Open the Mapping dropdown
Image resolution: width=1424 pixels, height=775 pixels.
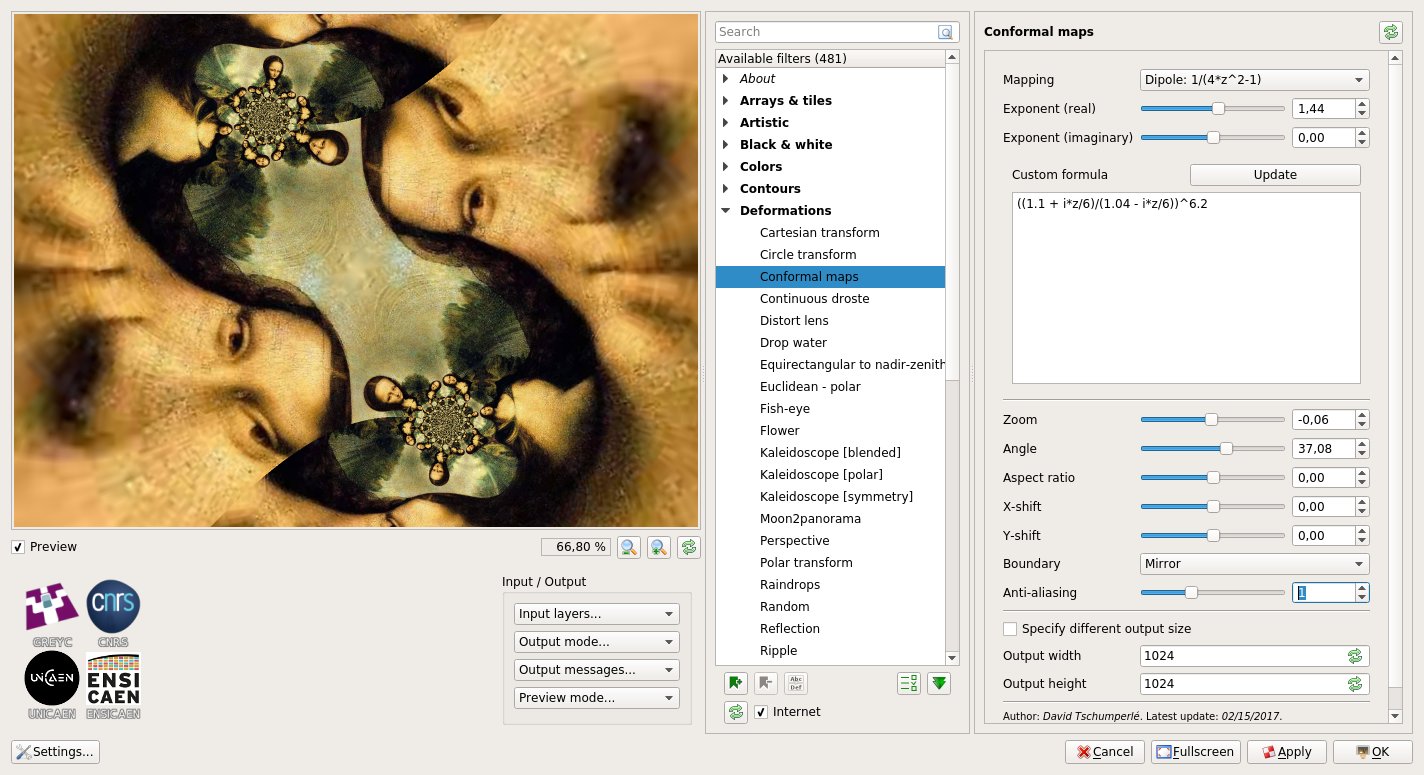pyautogui.click(x=1255, y=80)
